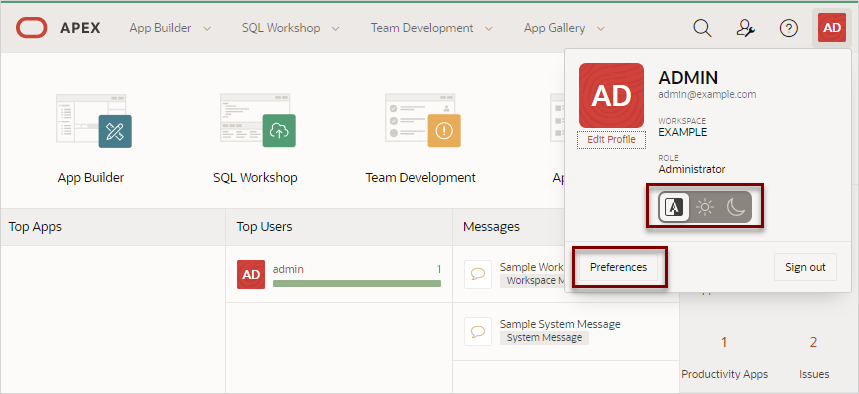Open Preferences
Image resolution: width=859 pixels, height=394 pixels.
pyautogui.click(x=619, y=267)
